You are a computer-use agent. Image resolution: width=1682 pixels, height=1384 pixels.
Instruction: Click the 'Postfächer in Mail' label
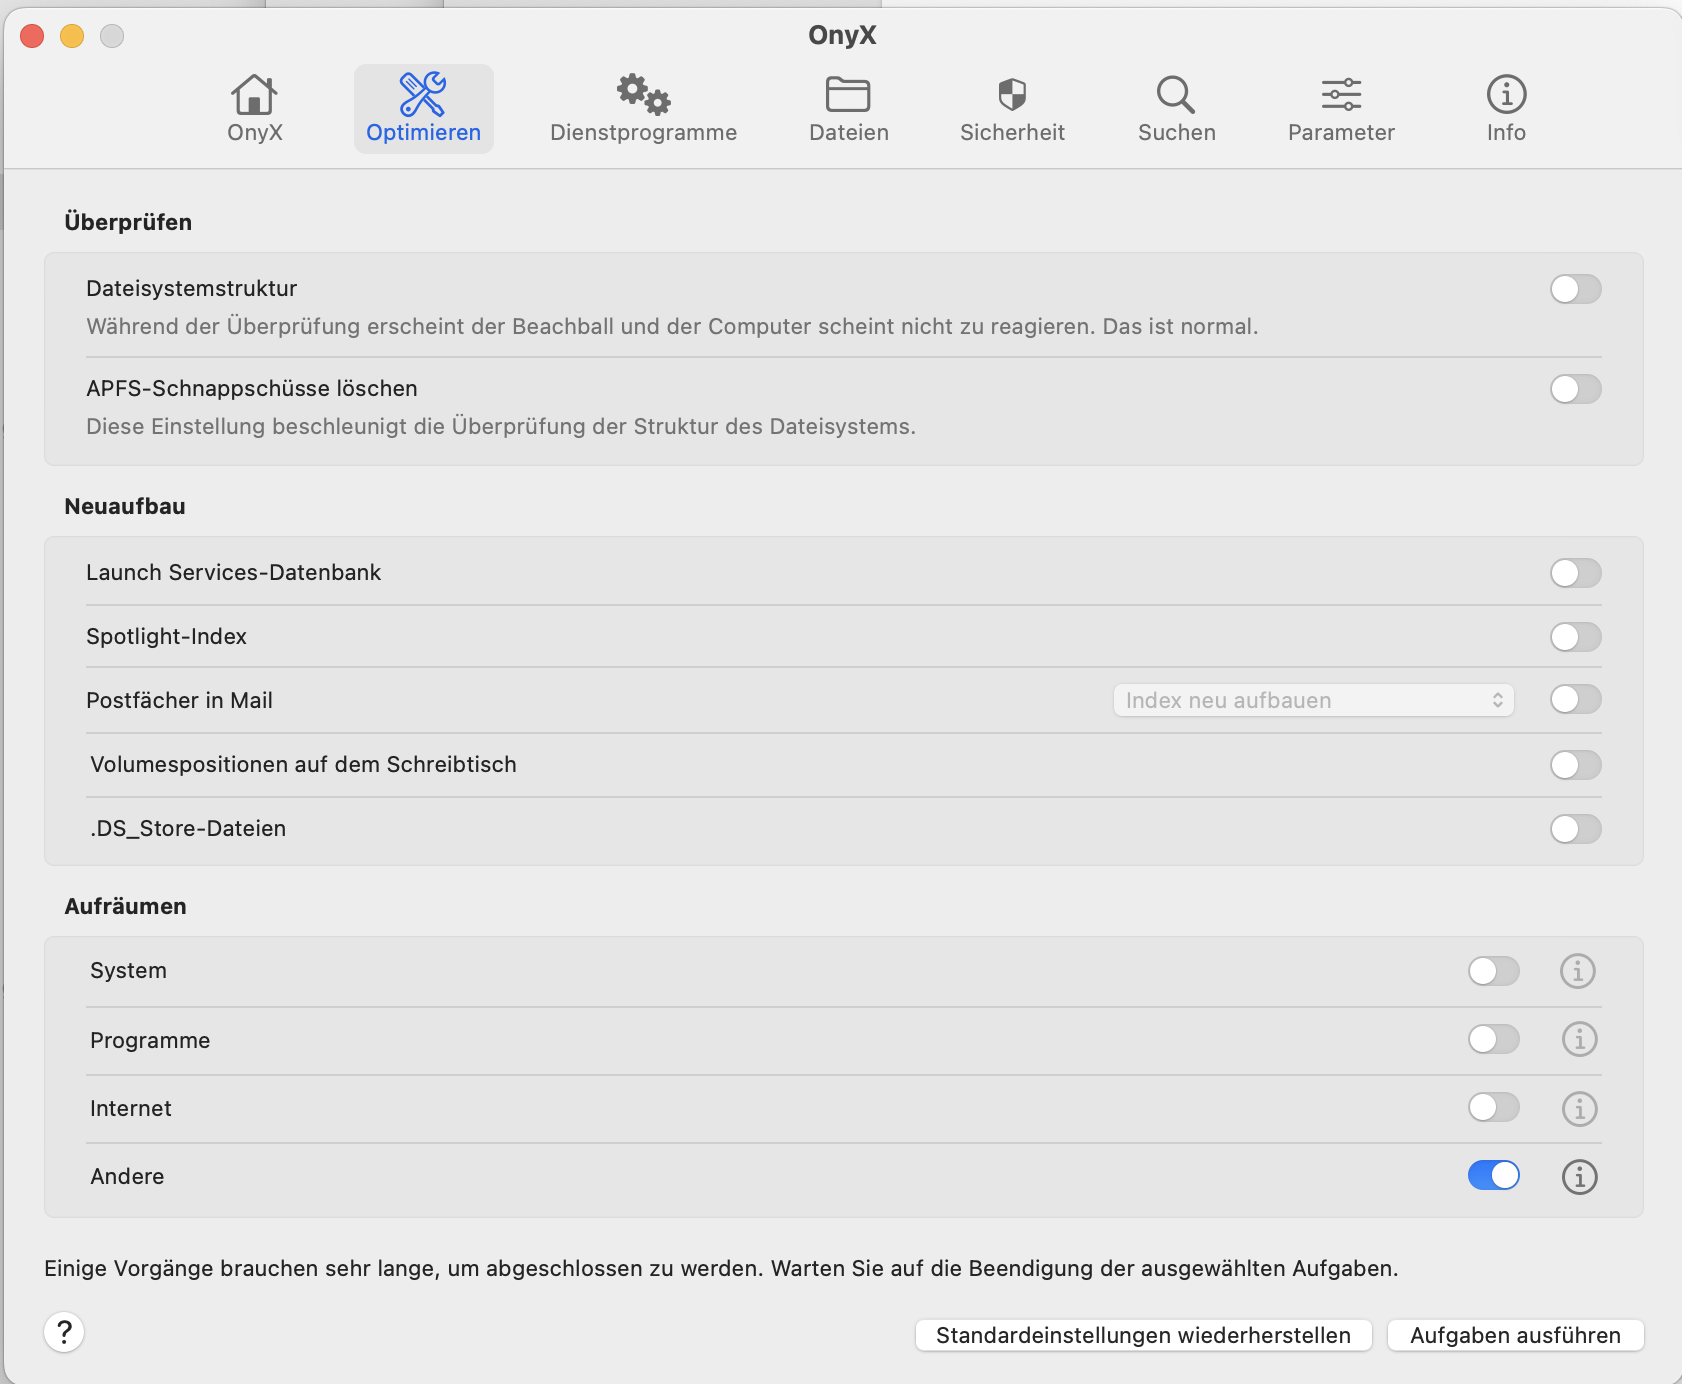179,701
